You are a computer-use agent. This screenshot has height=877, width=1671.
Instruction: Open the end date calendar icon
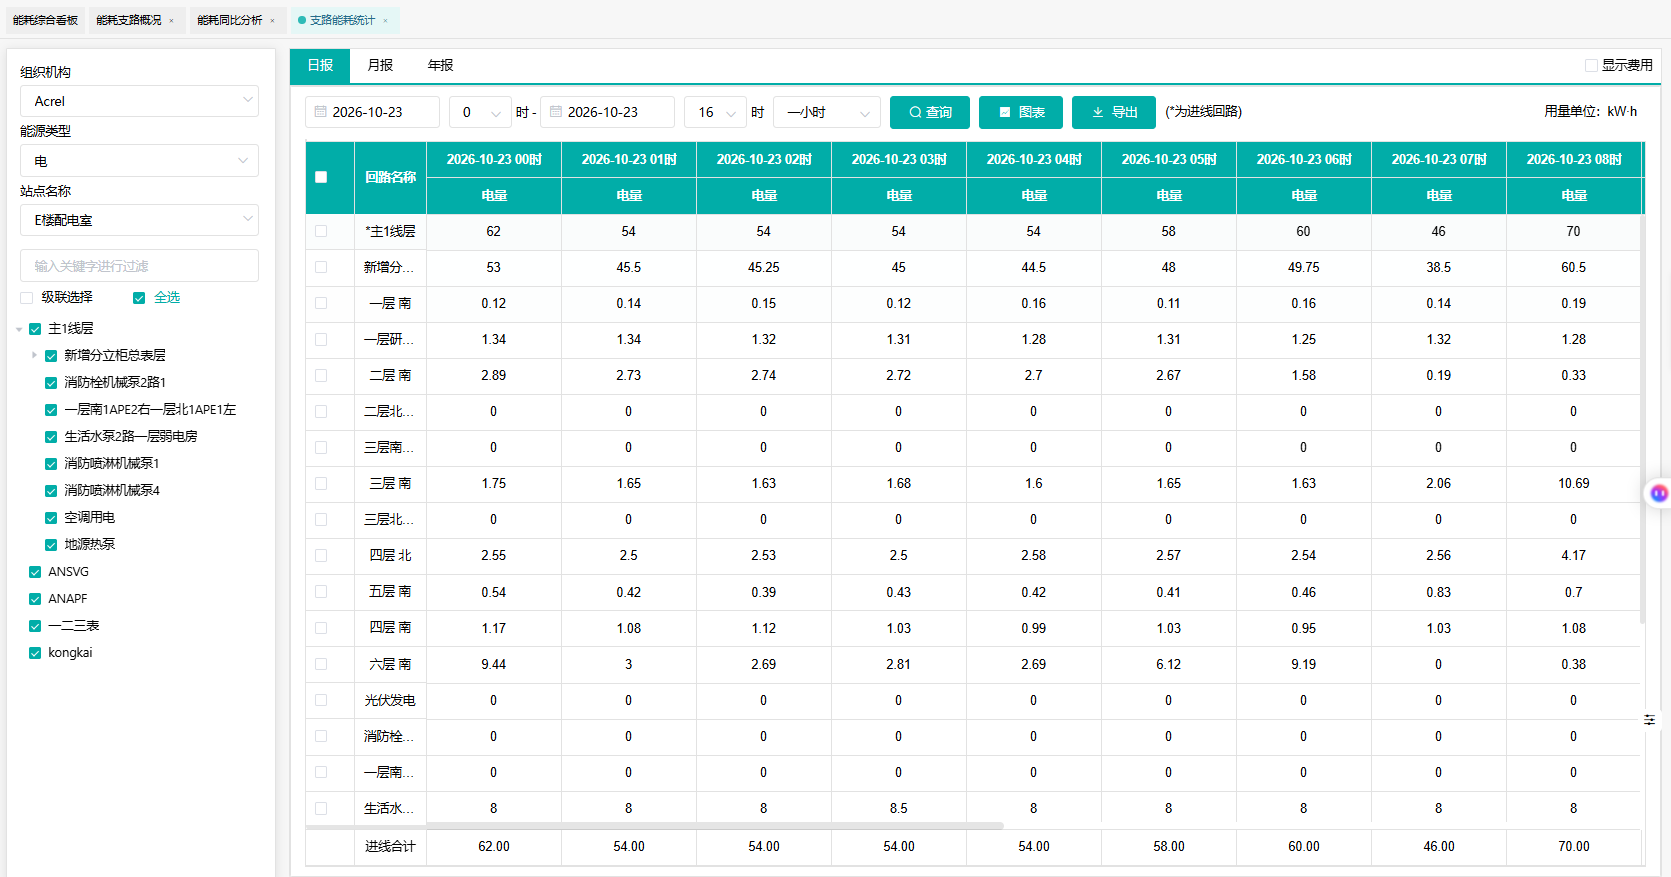[x=556, y=112]
